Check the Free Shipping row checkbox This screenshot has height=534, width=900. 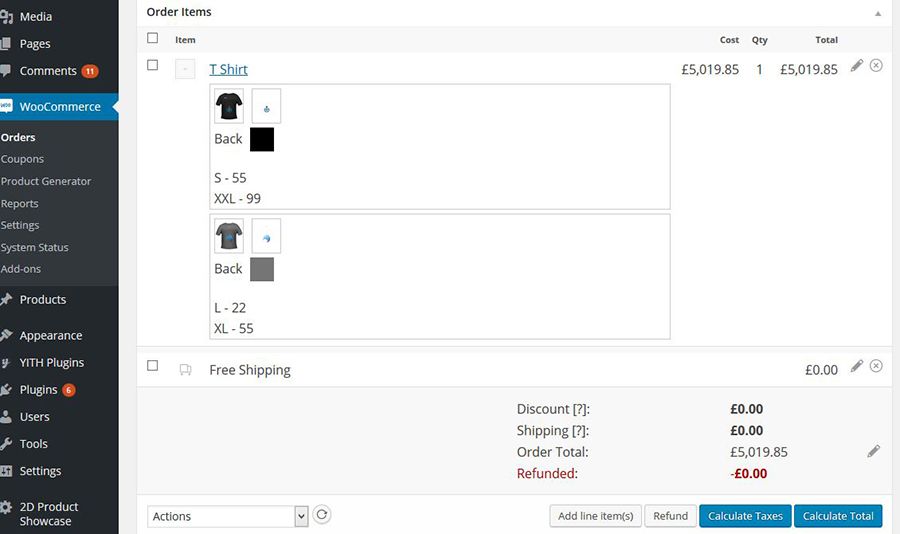pyautogui.click(x=152, y=365)
